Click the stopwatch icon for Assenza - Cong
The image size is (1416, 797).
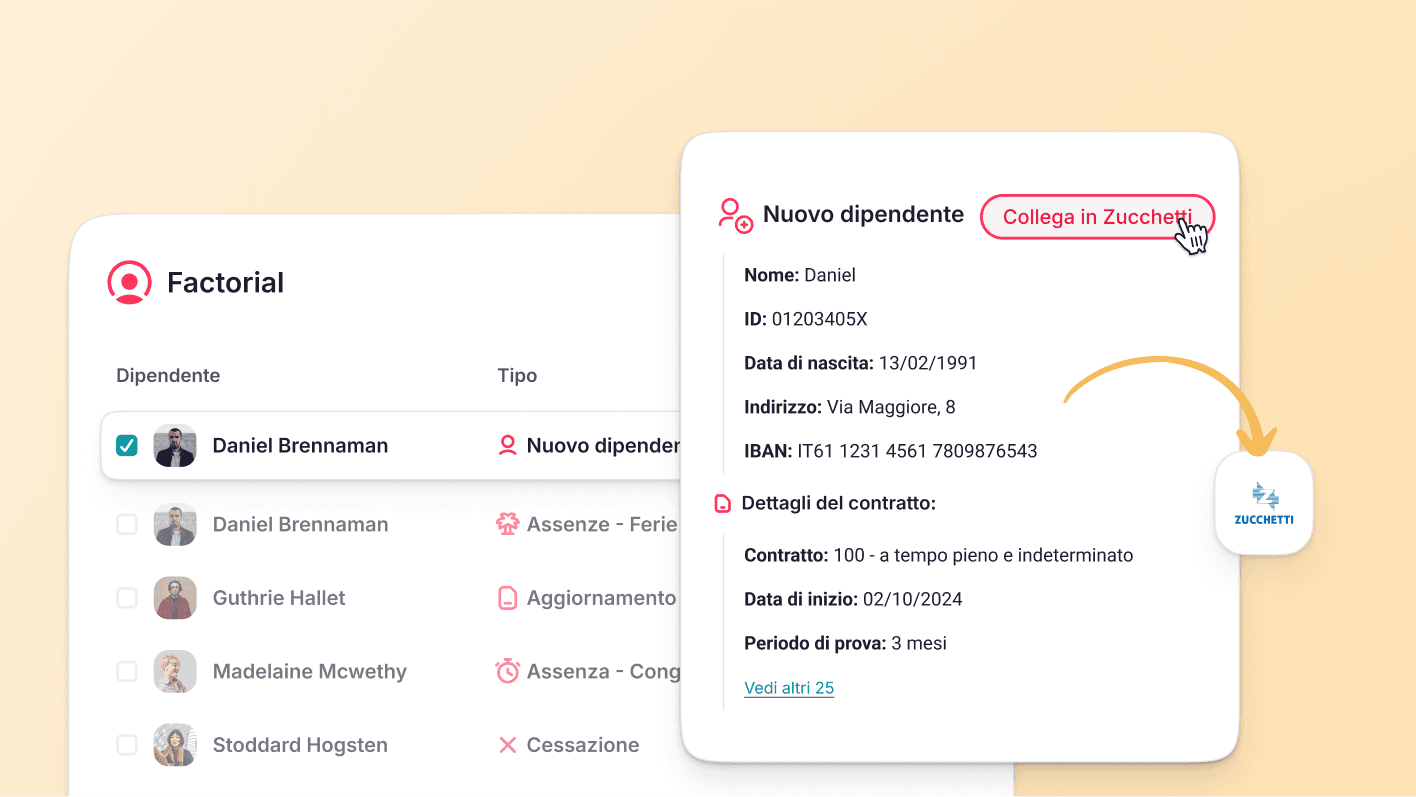point(509,671)
